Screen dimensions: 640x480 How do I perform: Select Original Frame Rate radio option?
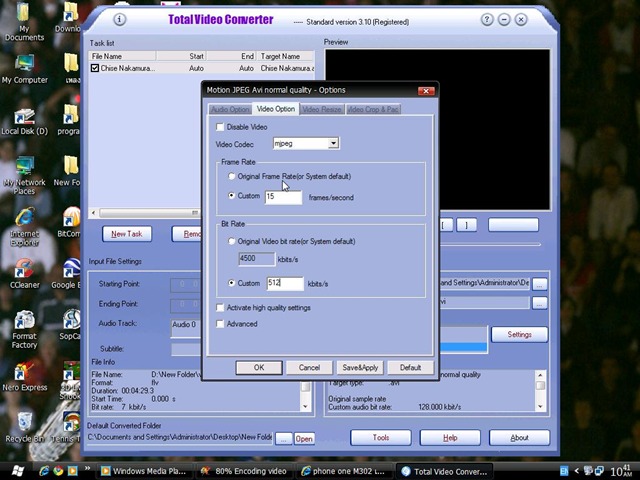point(231,176)
